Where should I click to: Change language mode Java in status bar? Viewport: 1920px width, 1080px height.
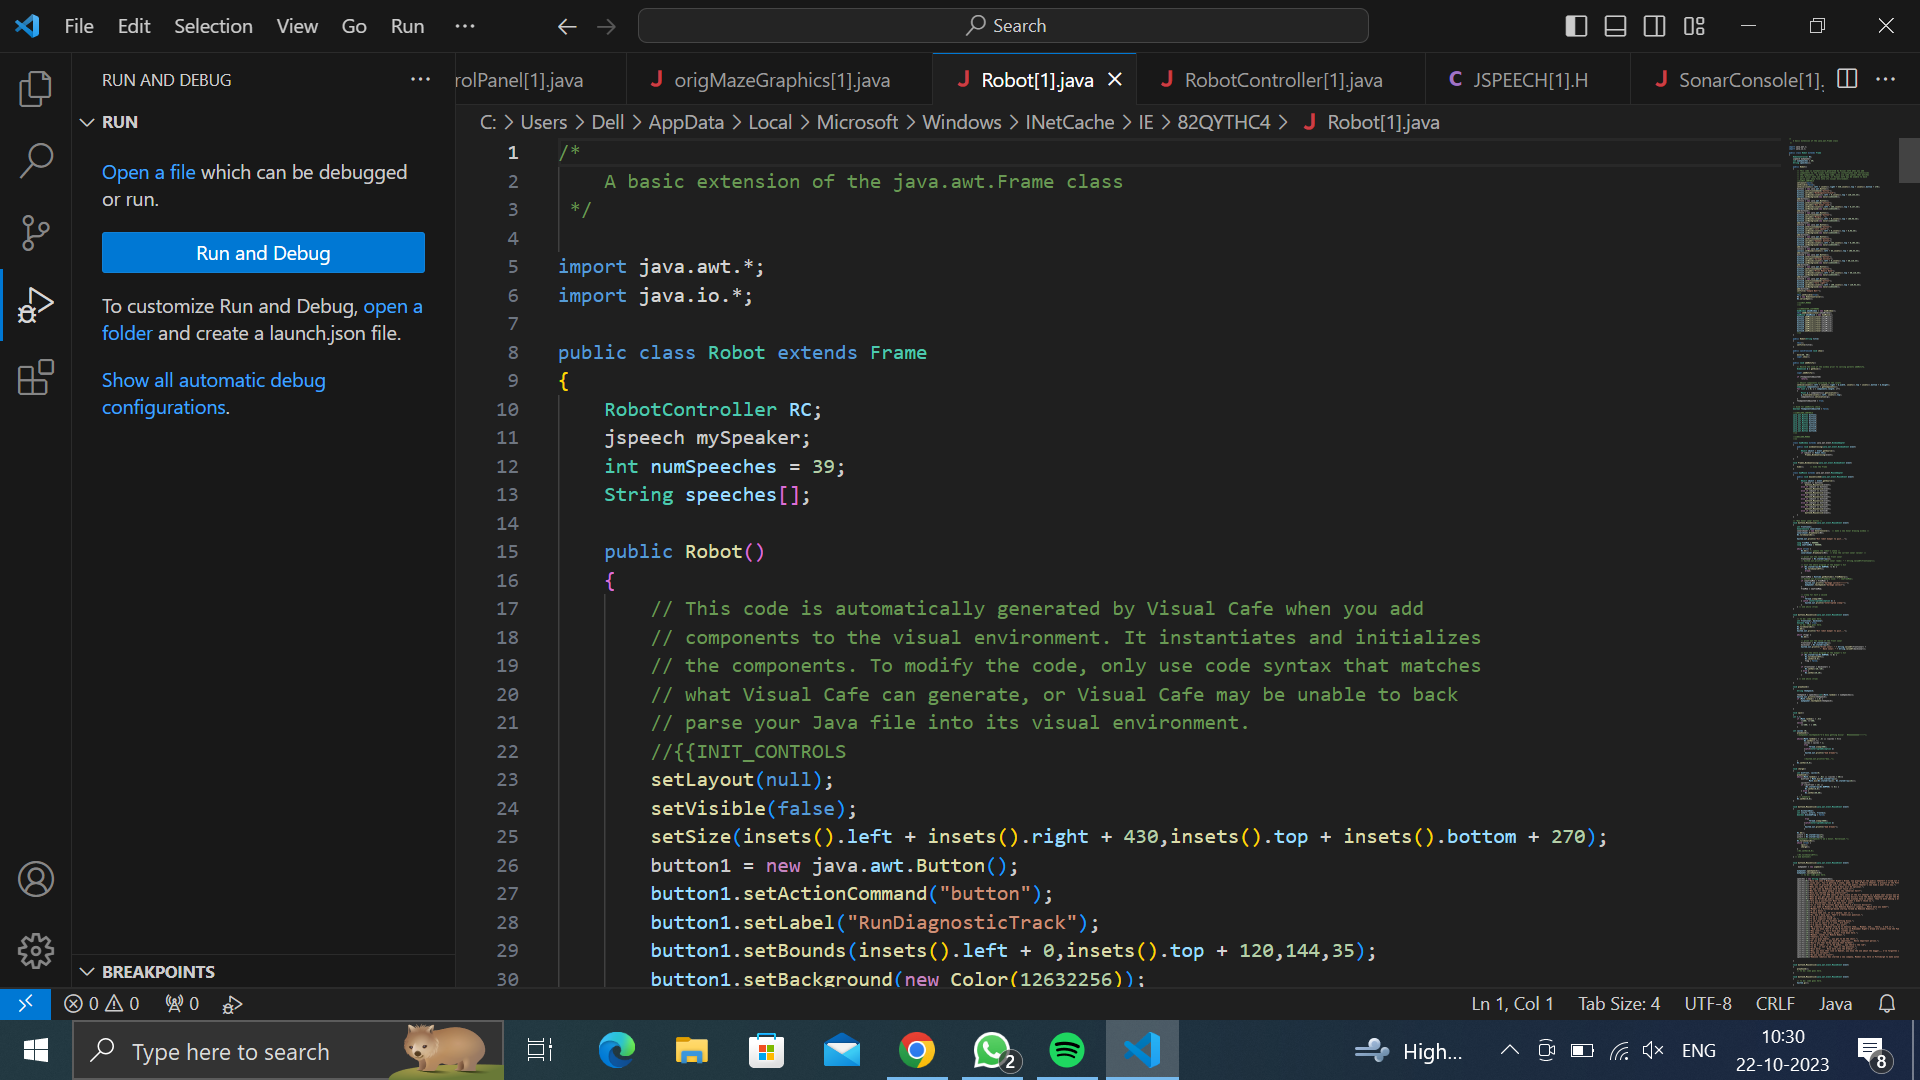point(1835,1003)
